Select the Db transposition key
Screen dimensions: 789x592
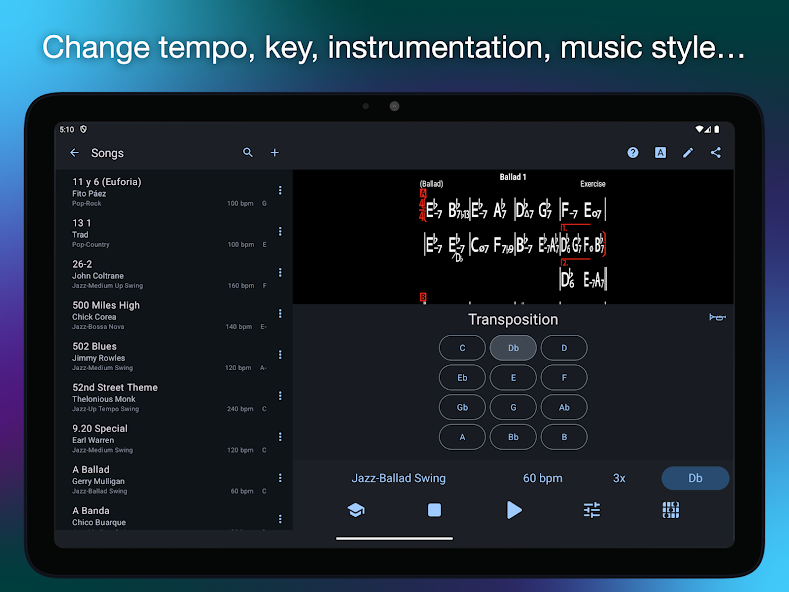[x=513, y=348]
